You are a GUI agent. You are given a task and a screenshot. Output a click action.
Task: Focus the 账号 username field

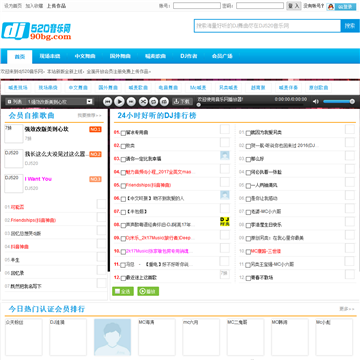(x=197, y=6)
